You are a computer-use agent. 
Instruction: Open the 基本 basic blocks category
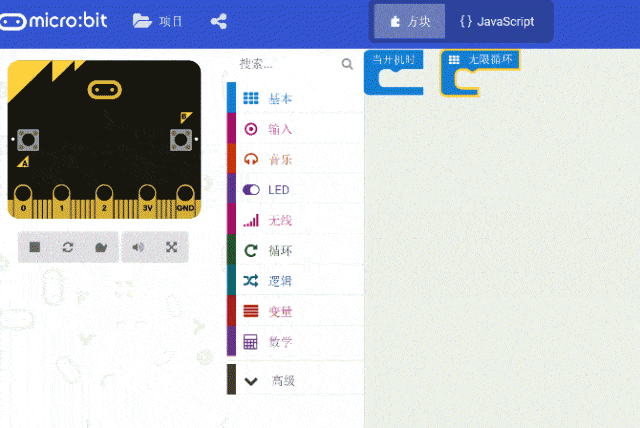coord(281,98)
